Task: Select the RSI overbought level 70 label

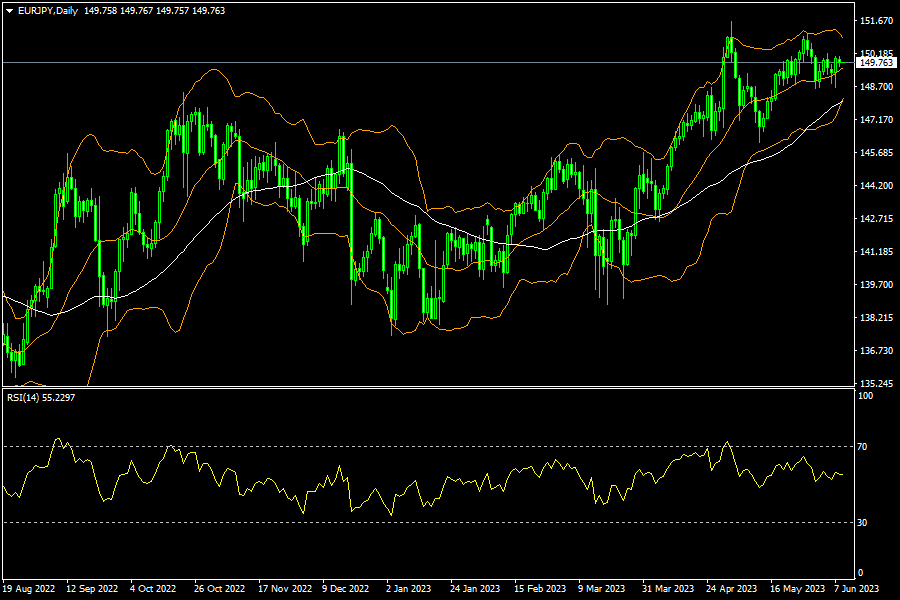Action: pyautogui.click(x=862, y=446)
